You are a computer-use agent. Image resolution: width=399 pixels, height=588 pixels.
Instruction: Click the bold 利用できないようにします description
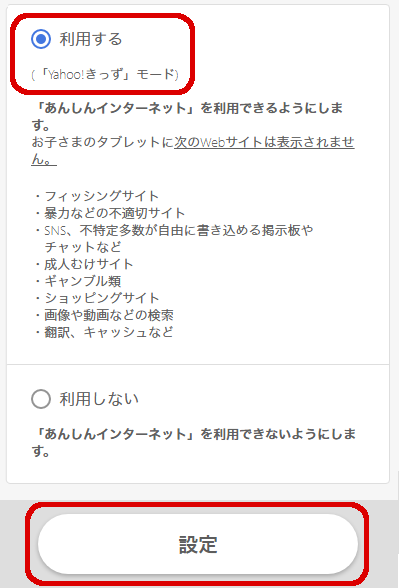tap(194, 442)
